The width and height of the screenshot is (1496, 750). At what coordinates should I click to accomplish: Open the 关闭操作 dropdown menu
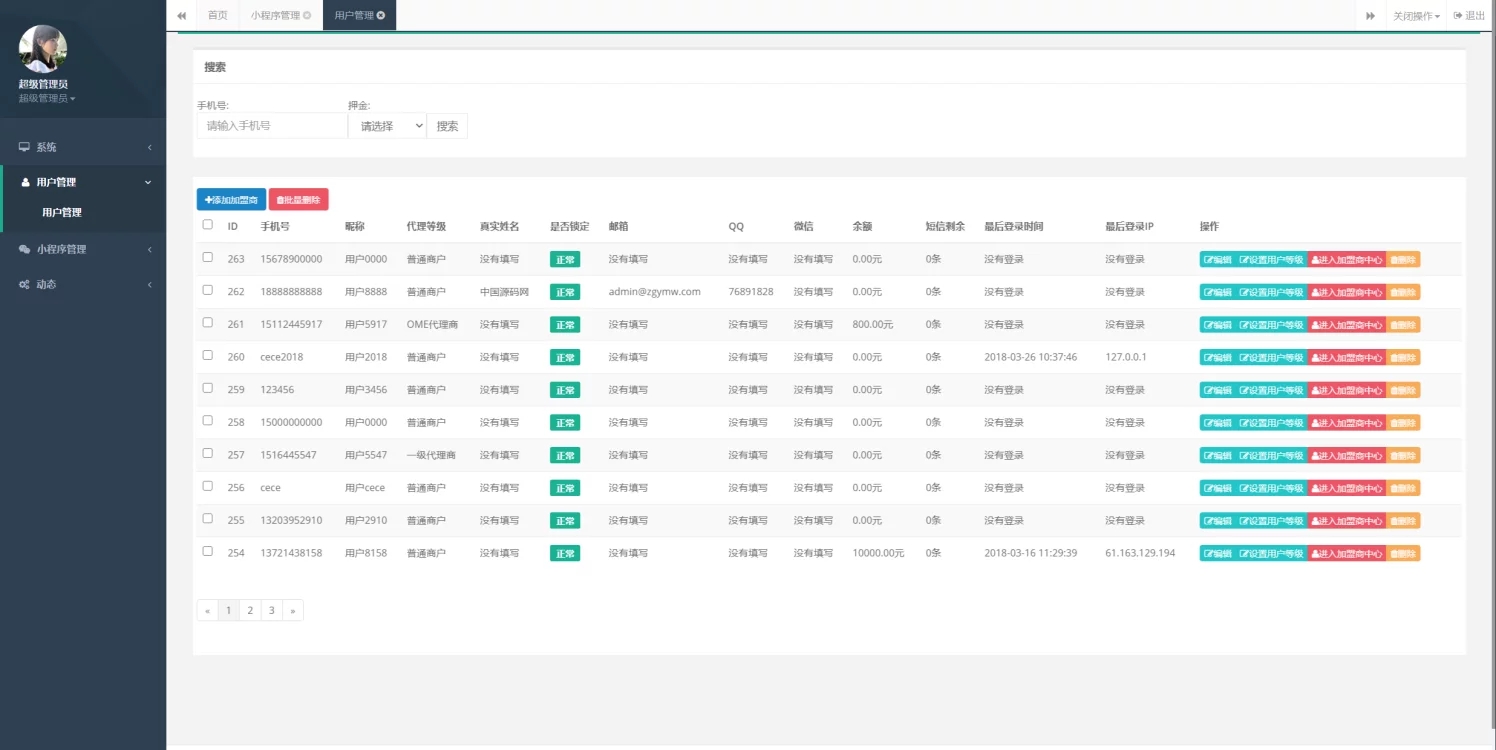click(1416, 15)
